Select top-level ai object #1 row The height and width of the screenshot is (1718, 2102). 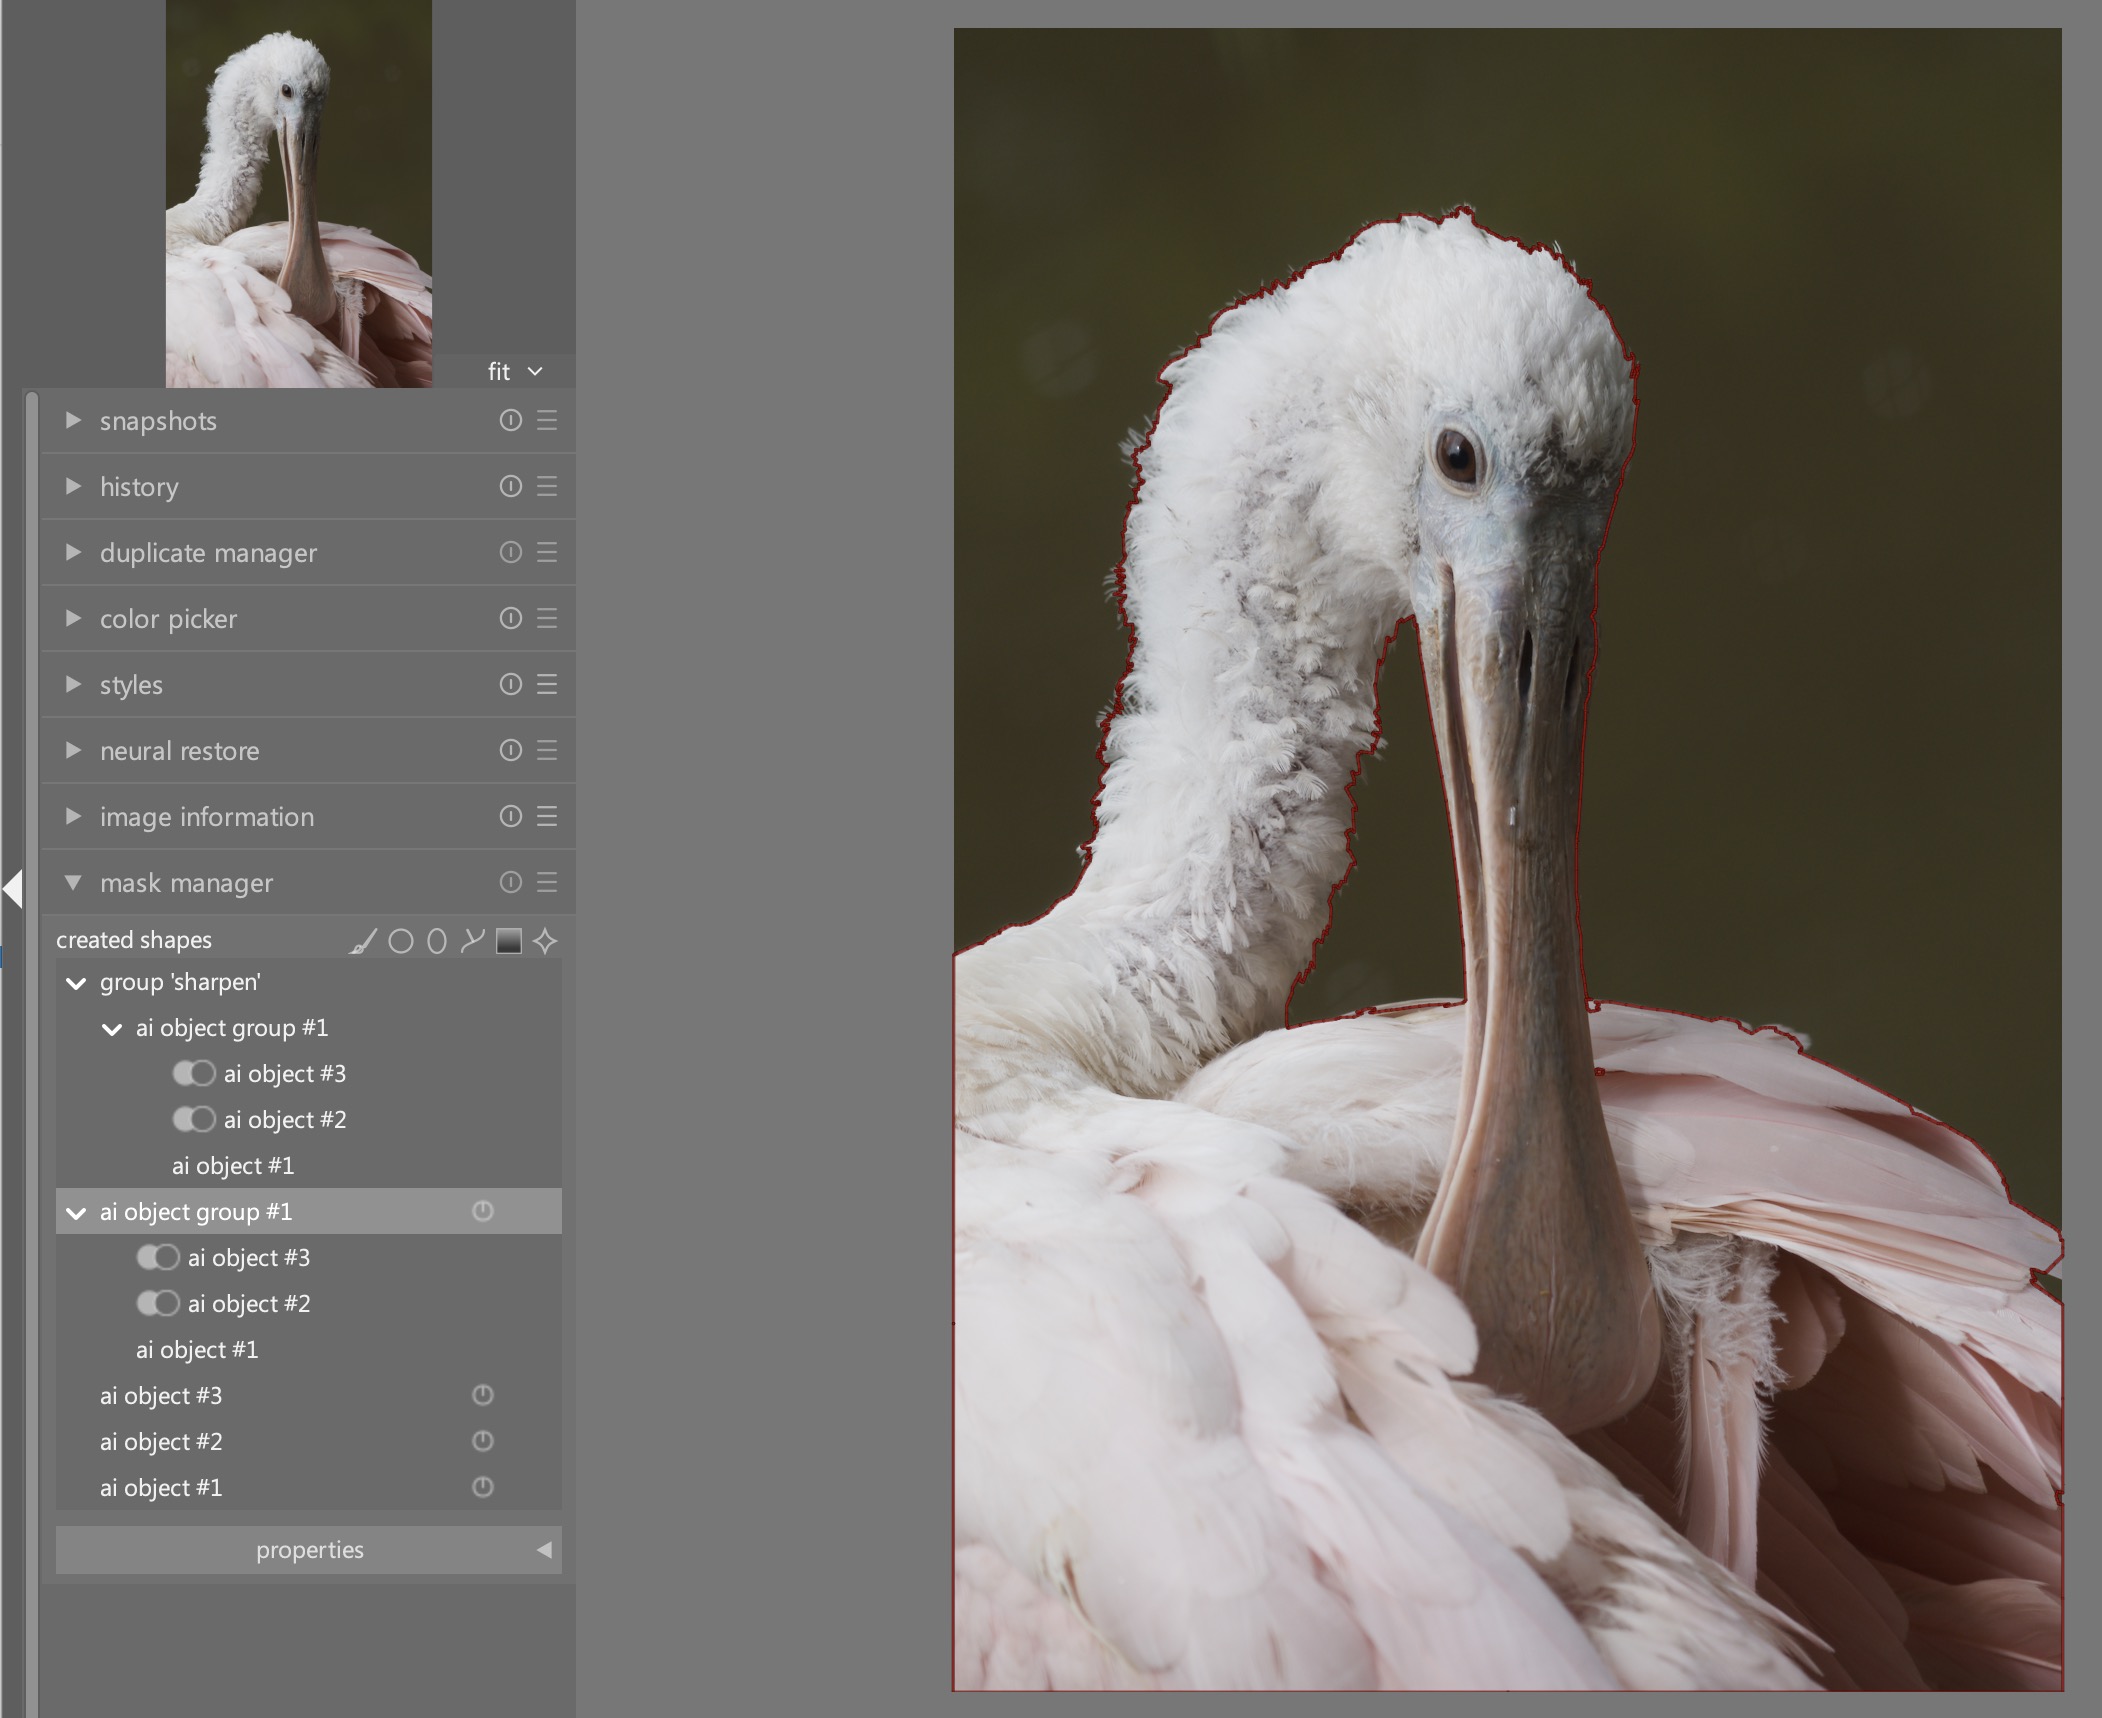[309, 1487]
